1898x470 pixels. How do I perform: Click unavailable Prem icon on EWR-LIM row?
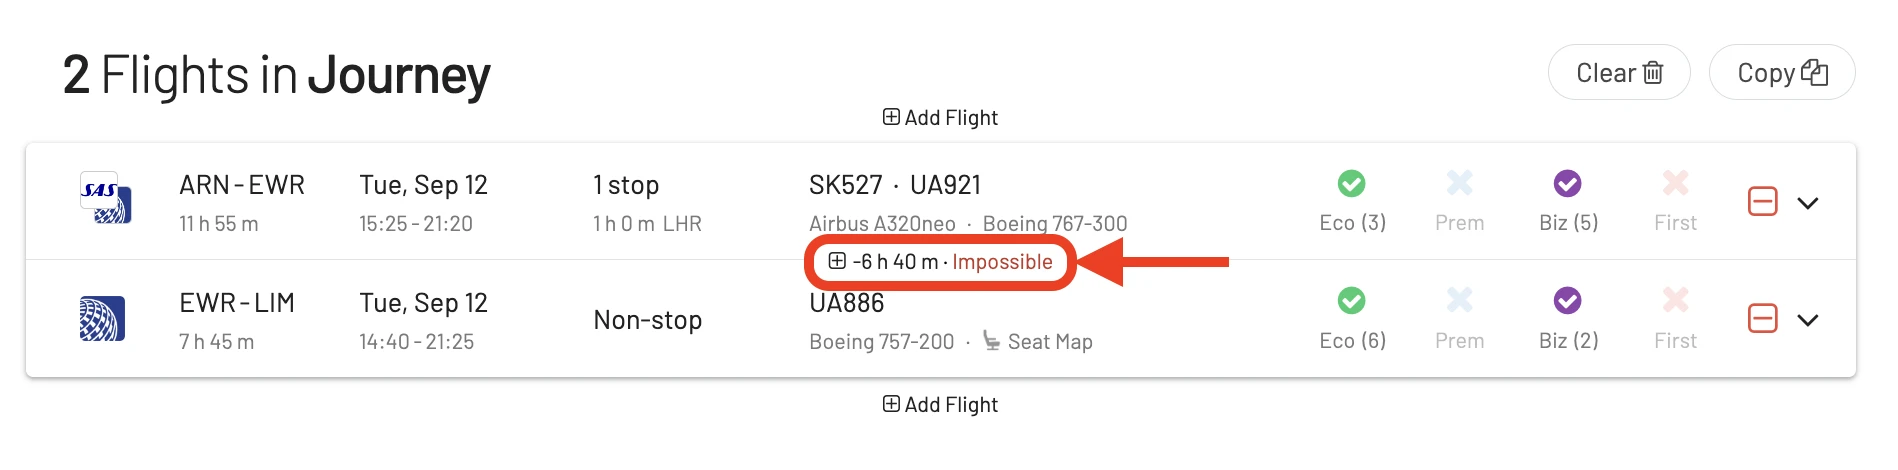pos(1459,300)
